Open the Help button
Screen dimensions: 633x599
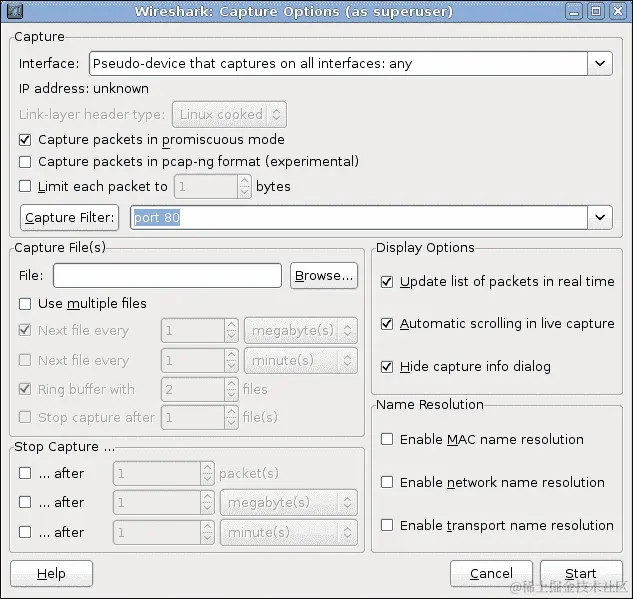(51, 574)
